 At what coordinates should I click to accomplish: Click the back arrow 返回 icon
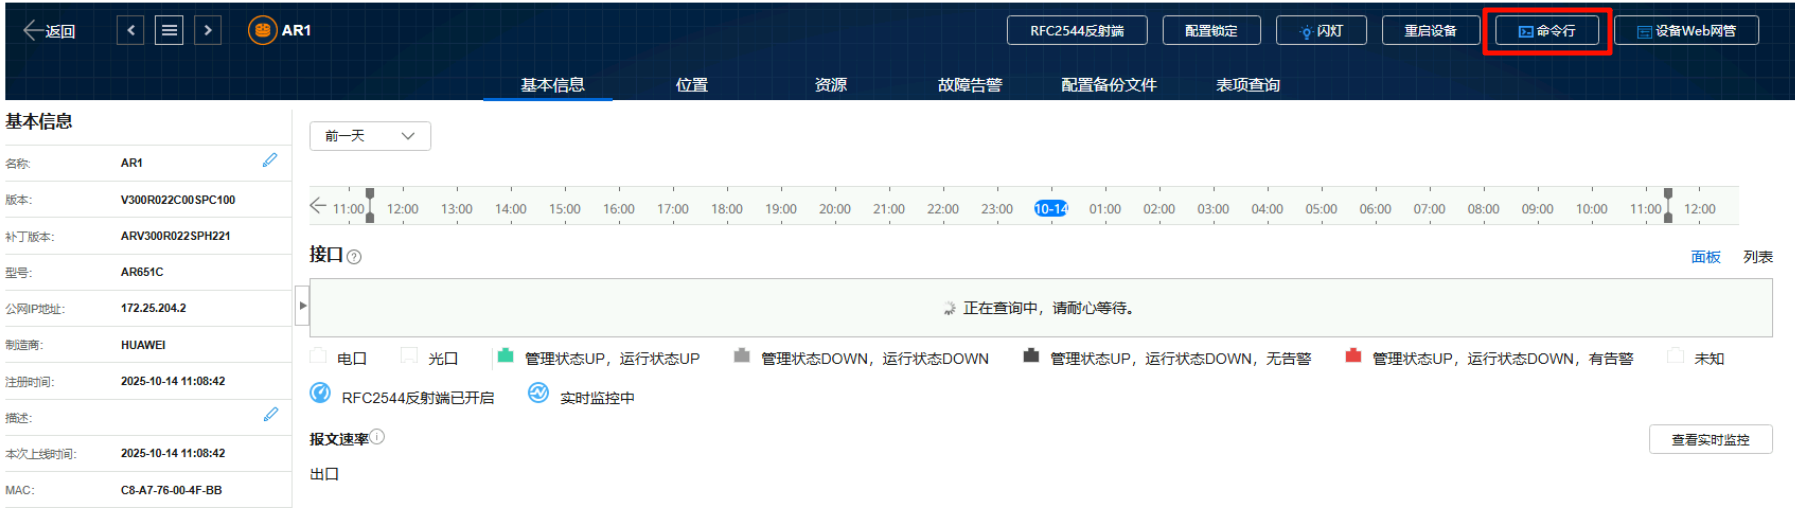[33, 31]
